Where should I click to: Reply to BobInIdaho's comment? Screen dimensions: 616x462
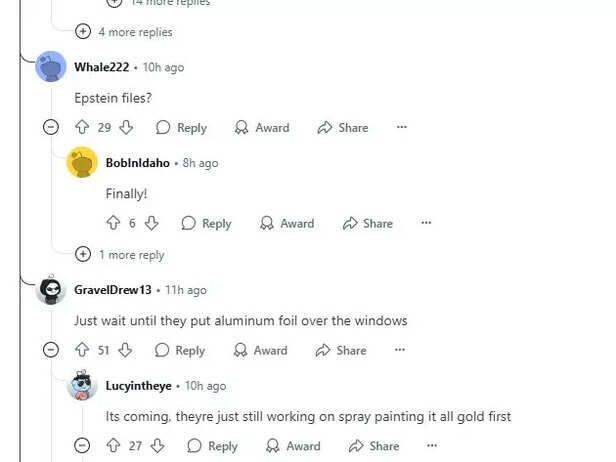206,223
